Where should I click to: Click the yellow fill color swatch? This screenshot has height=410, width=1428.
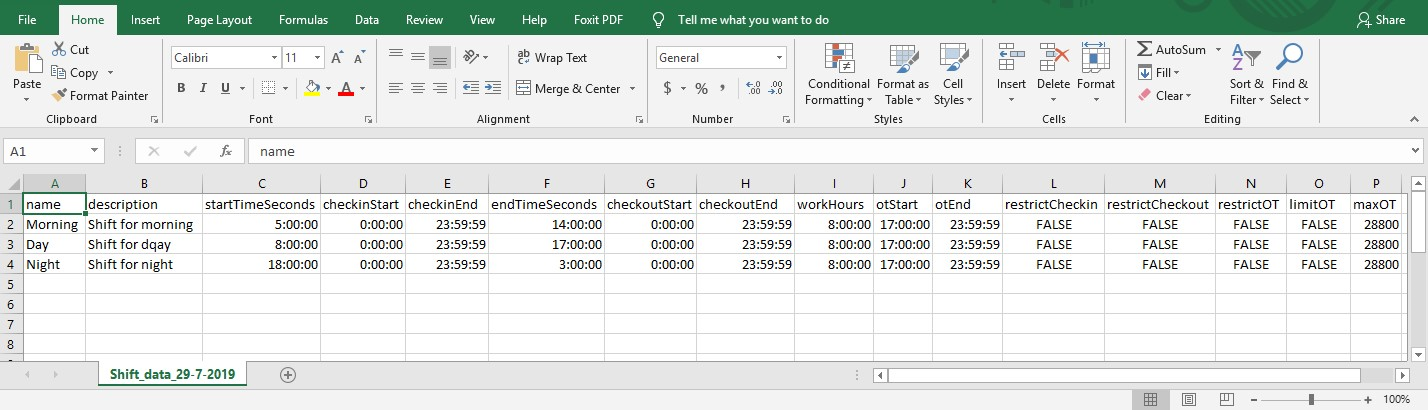click(x=313, y=88)
